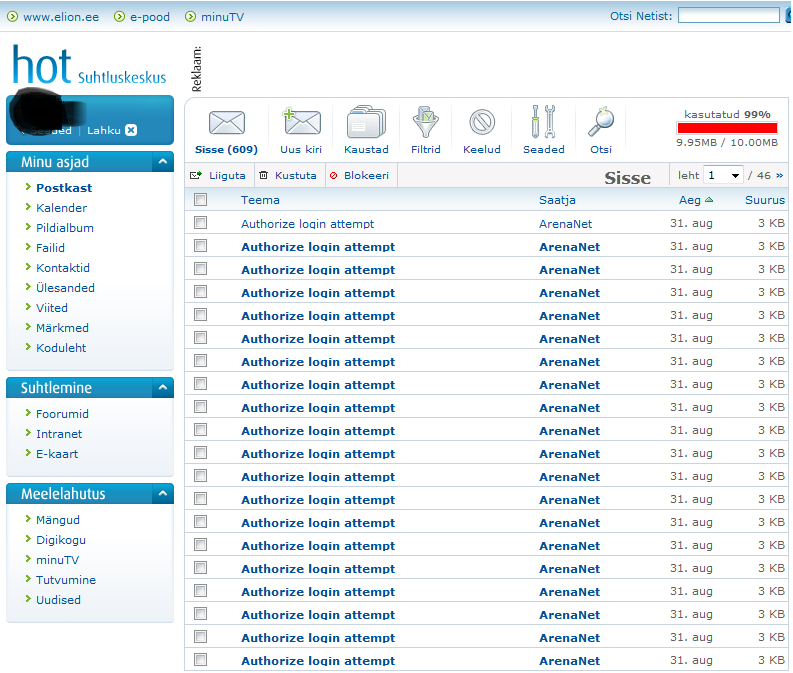Click ArenaNet sender in the first email row

coord(565,223)
